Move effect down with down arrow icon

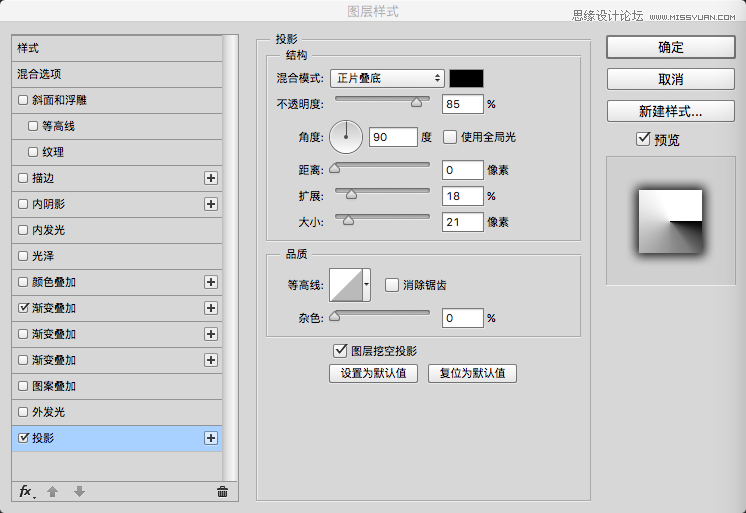point(79,492)
